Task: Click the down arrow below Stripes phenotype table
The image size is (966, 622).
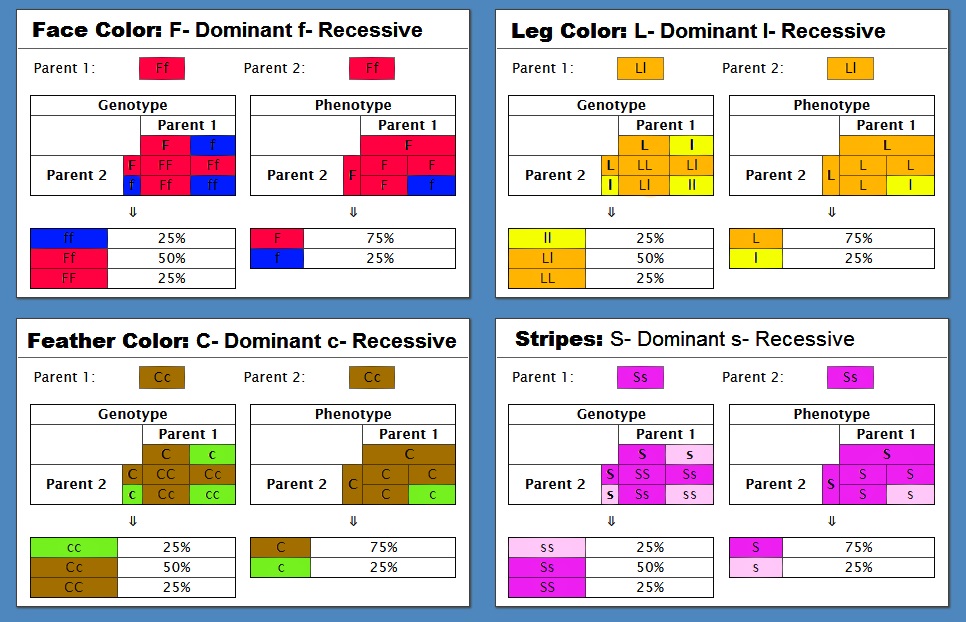Action: click(831, 521)
